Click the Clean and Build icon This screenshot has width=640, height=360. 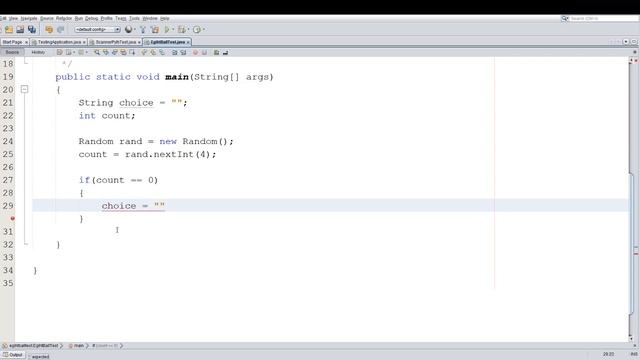pos(155,29)
